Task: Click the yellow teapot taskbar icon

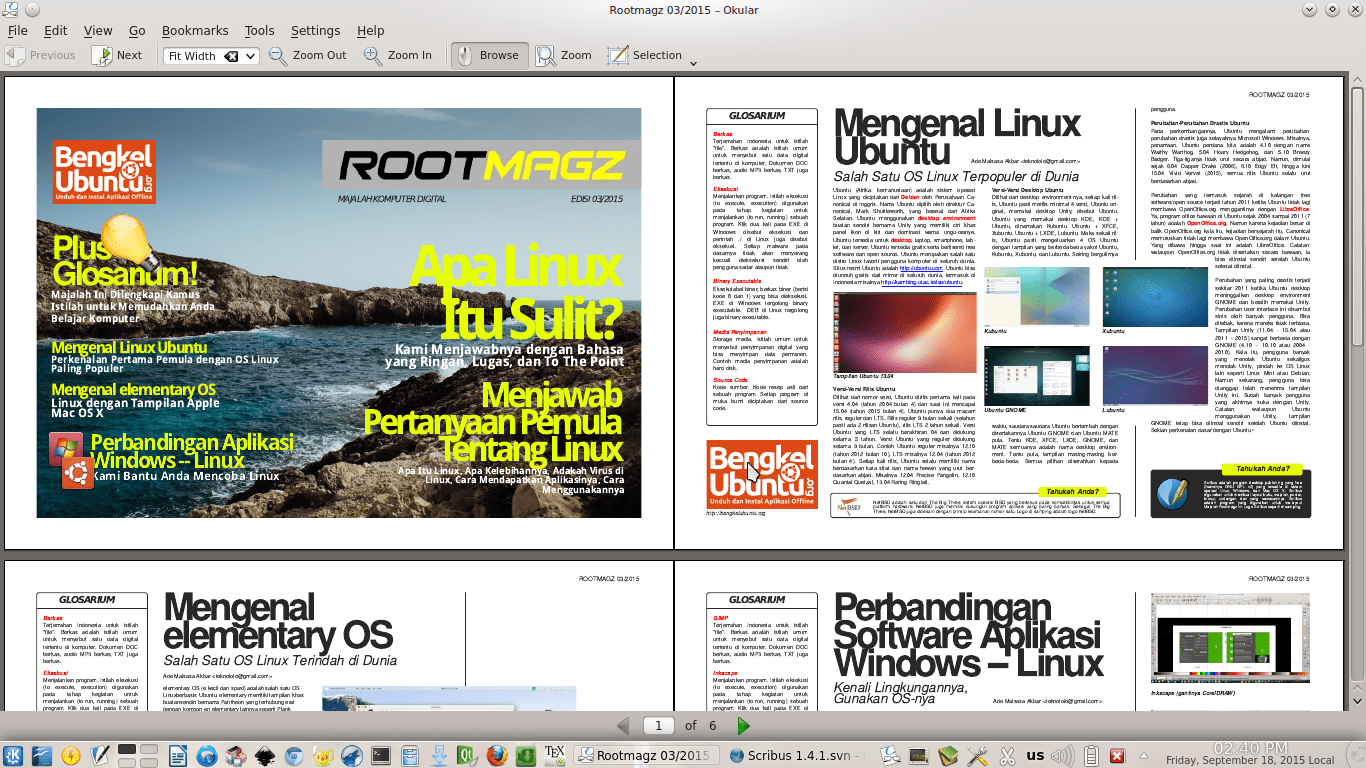Action: (x=323, y=755)
